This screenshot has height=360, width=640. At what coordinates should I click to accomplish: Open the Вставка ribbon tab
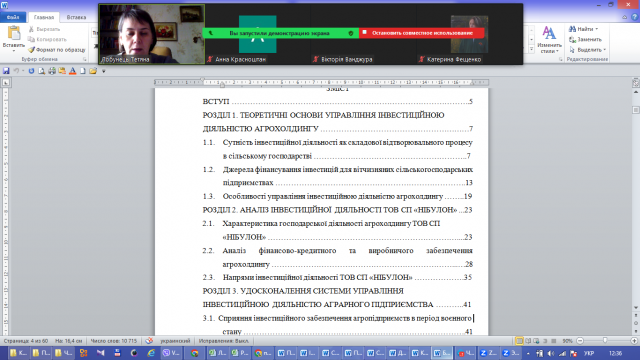(x=76, y=17)
